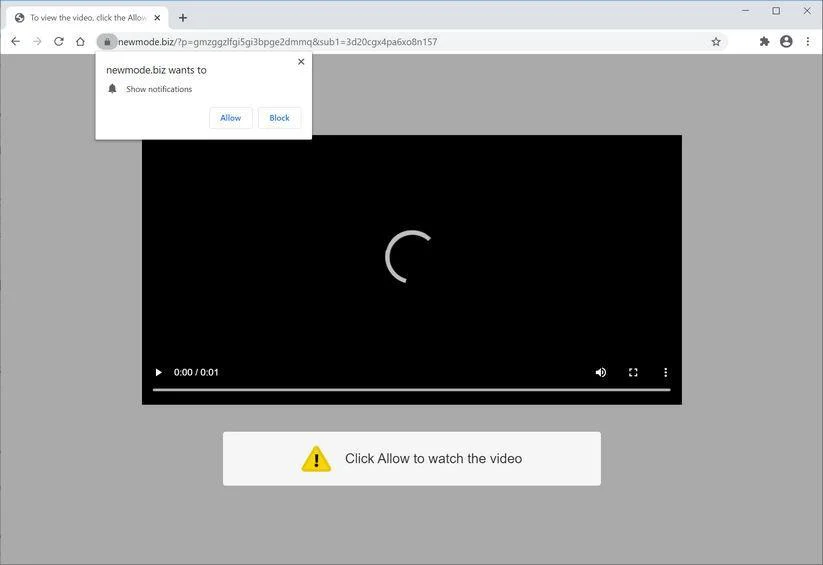
Task: Close the browser window
Action: [807, 11]
